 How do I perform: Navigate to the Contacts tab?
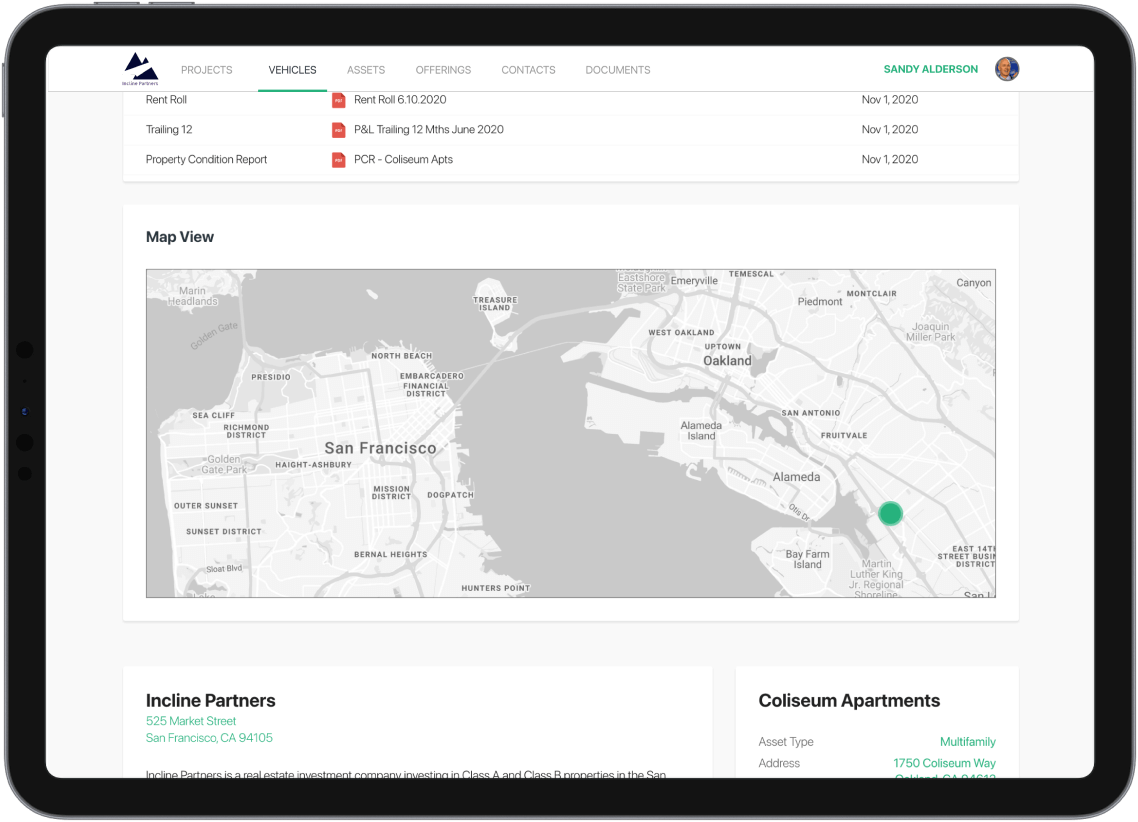[528, 70]
